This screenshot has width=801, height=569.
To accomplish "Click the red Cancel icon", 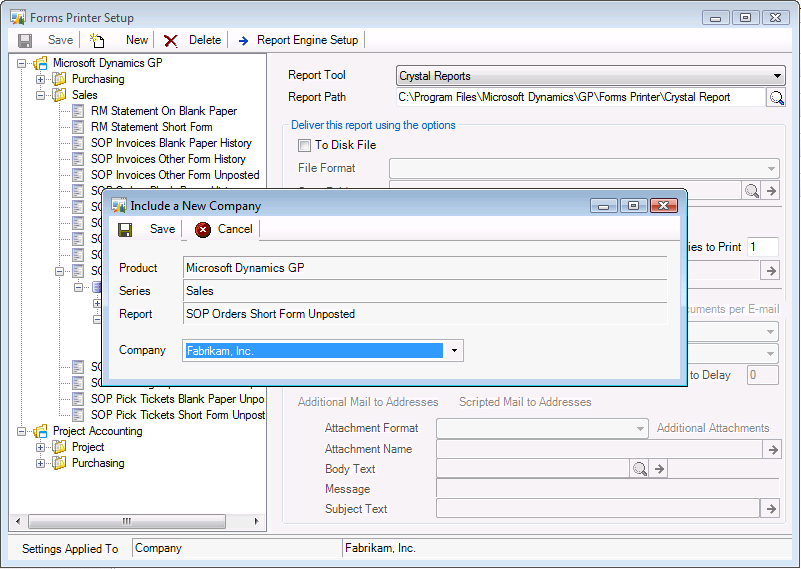I will click(x=203, y=230).
